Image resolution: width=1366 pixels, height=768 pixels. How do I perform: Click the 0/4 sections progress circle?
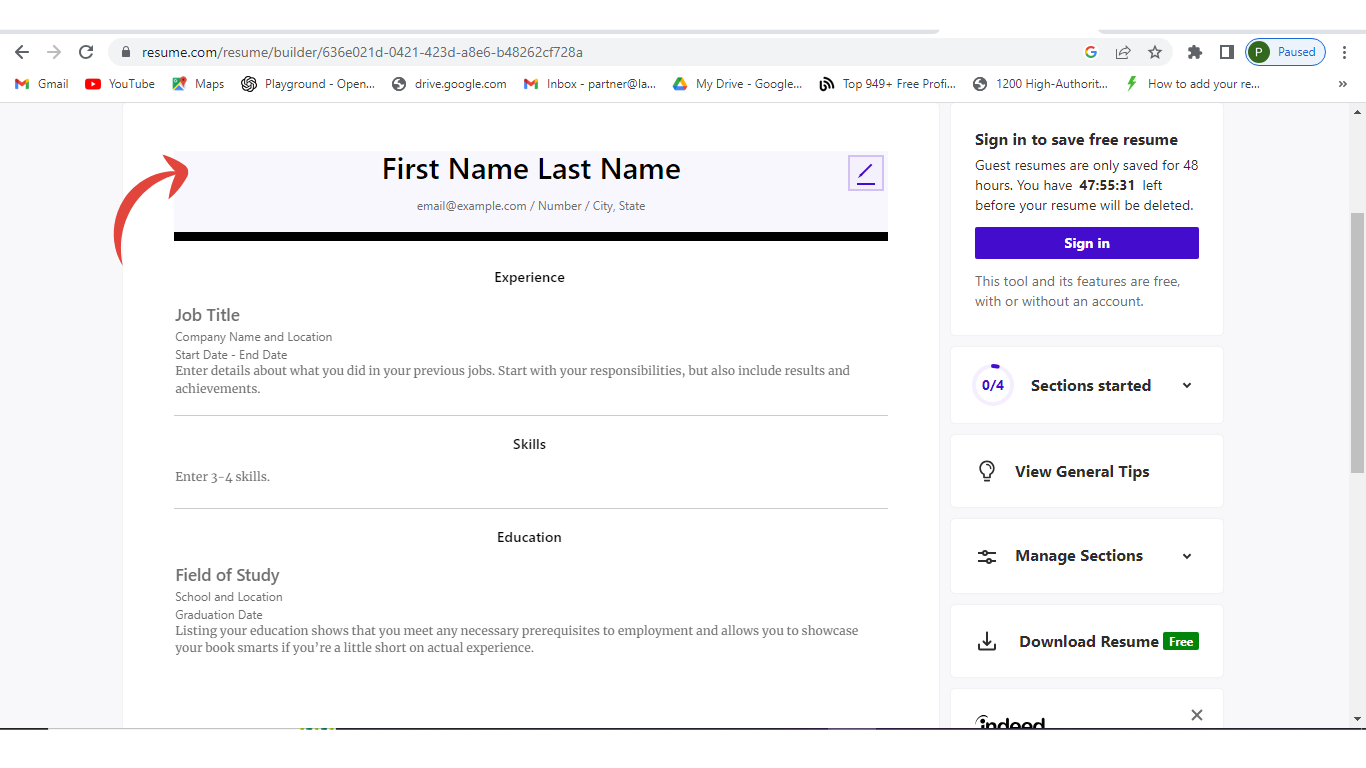point(993,385)
